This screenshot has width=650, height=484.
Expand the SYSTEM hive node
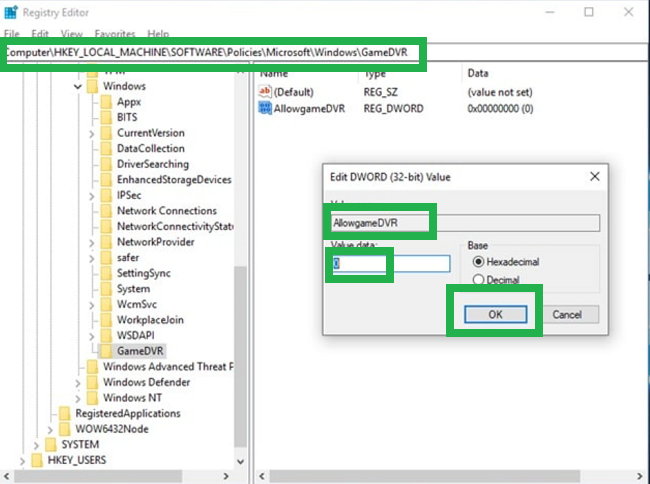pos(36,445)
